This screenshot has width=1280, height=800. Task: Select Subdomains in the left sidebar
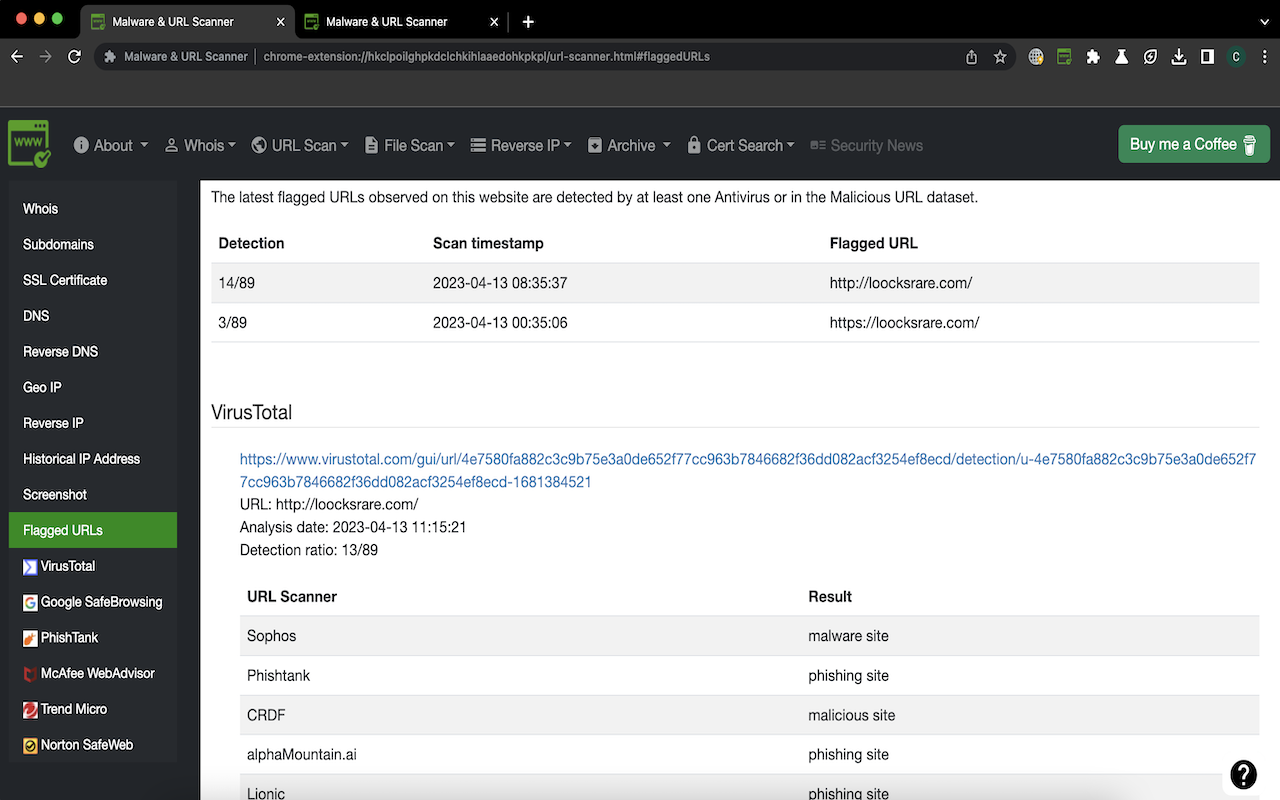pos(58,245)
